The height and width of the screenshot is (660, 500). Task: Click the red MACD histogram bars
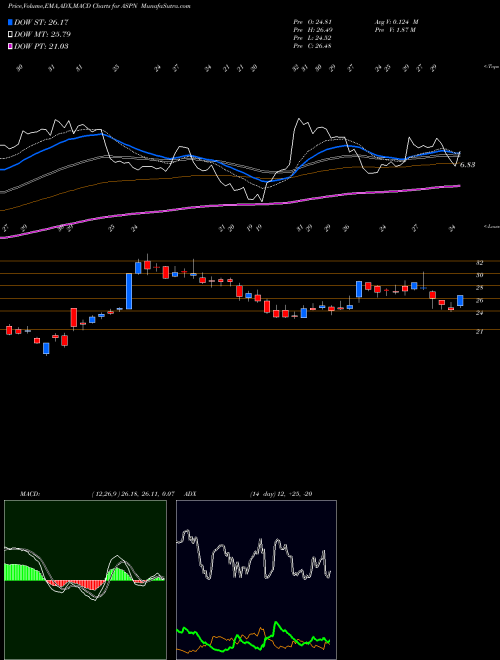[76, 585]
